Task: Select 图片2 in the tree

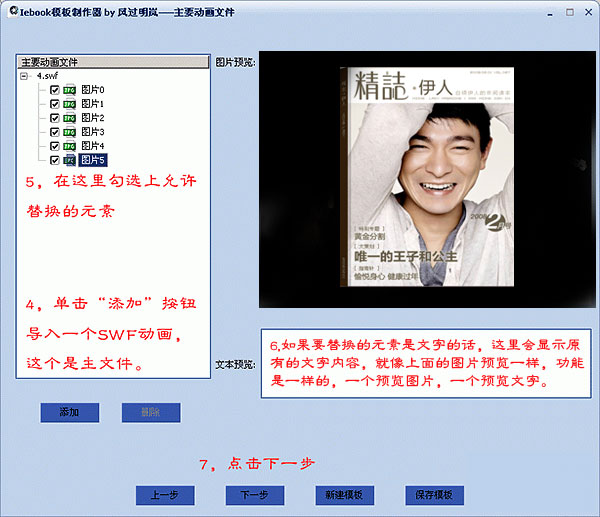Action: click(93, 118)
